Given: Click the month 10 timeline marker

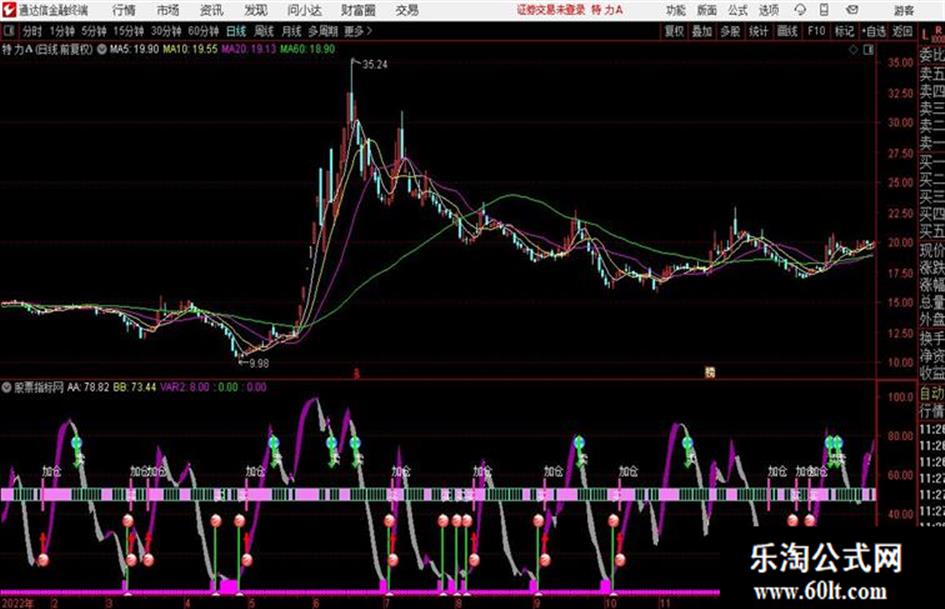Looking at the screenshot, I should pos(611,603).
